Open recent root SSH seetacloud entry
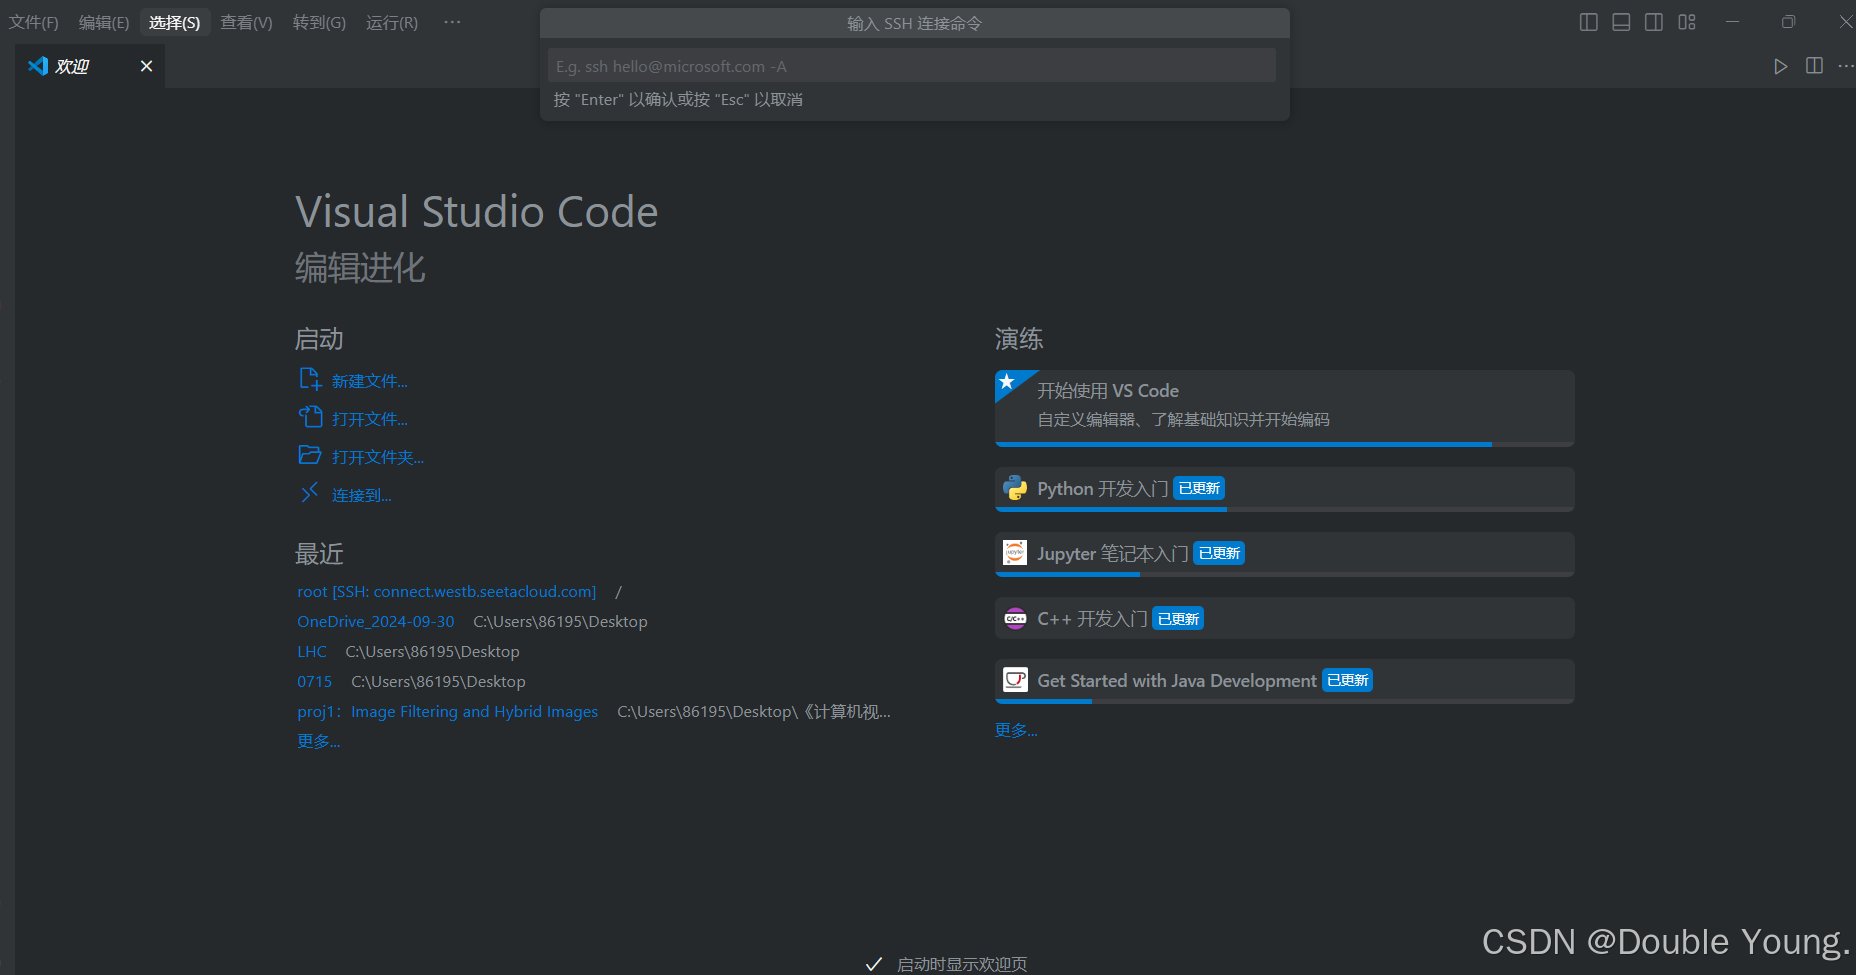The image size is (1856, 975). click(446, 591)
